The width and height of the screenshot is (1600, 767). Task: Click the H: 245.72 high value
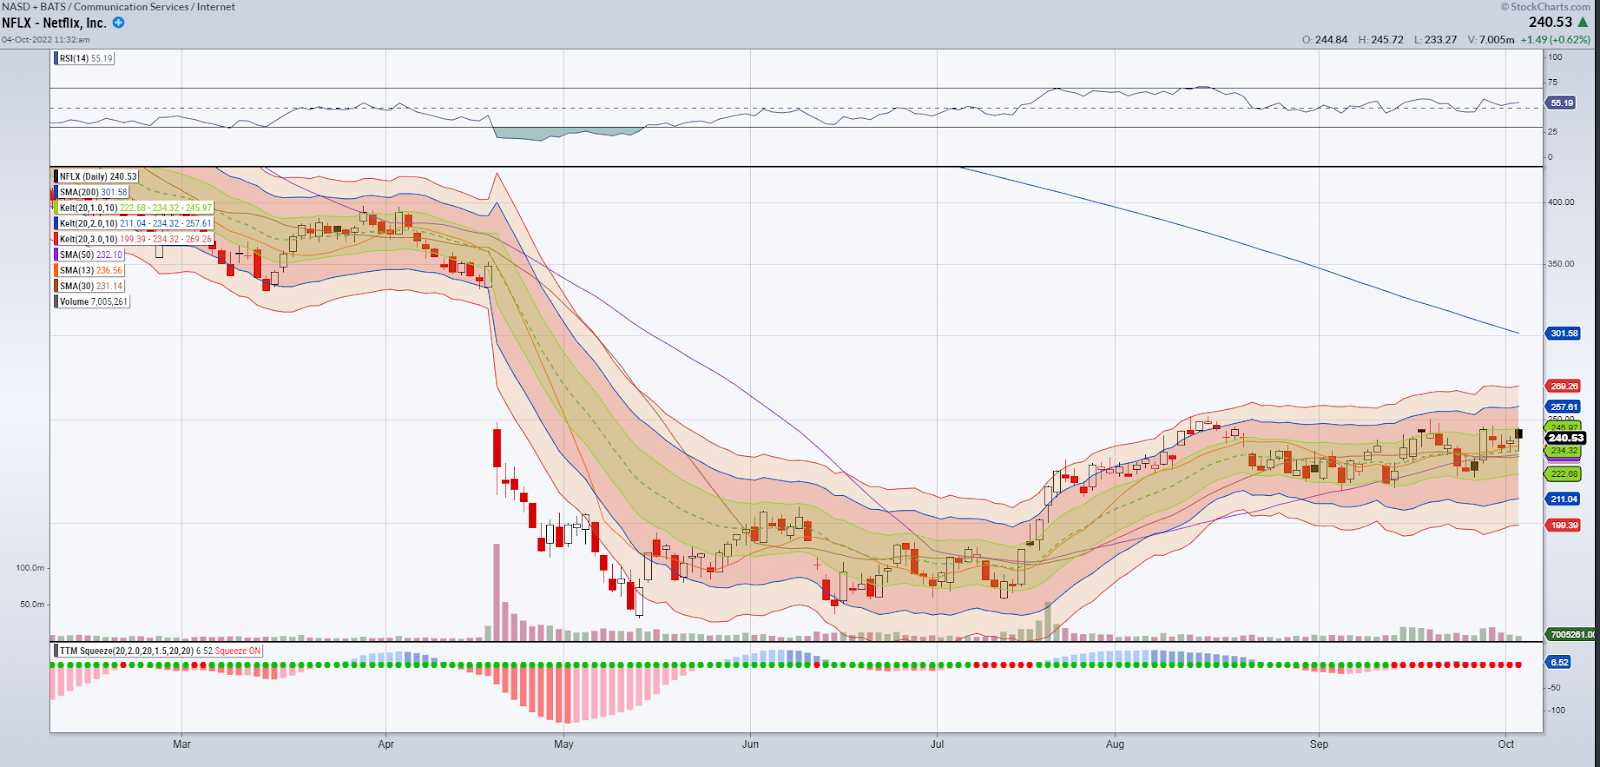pyautogui.click(x=1381, y=40)
